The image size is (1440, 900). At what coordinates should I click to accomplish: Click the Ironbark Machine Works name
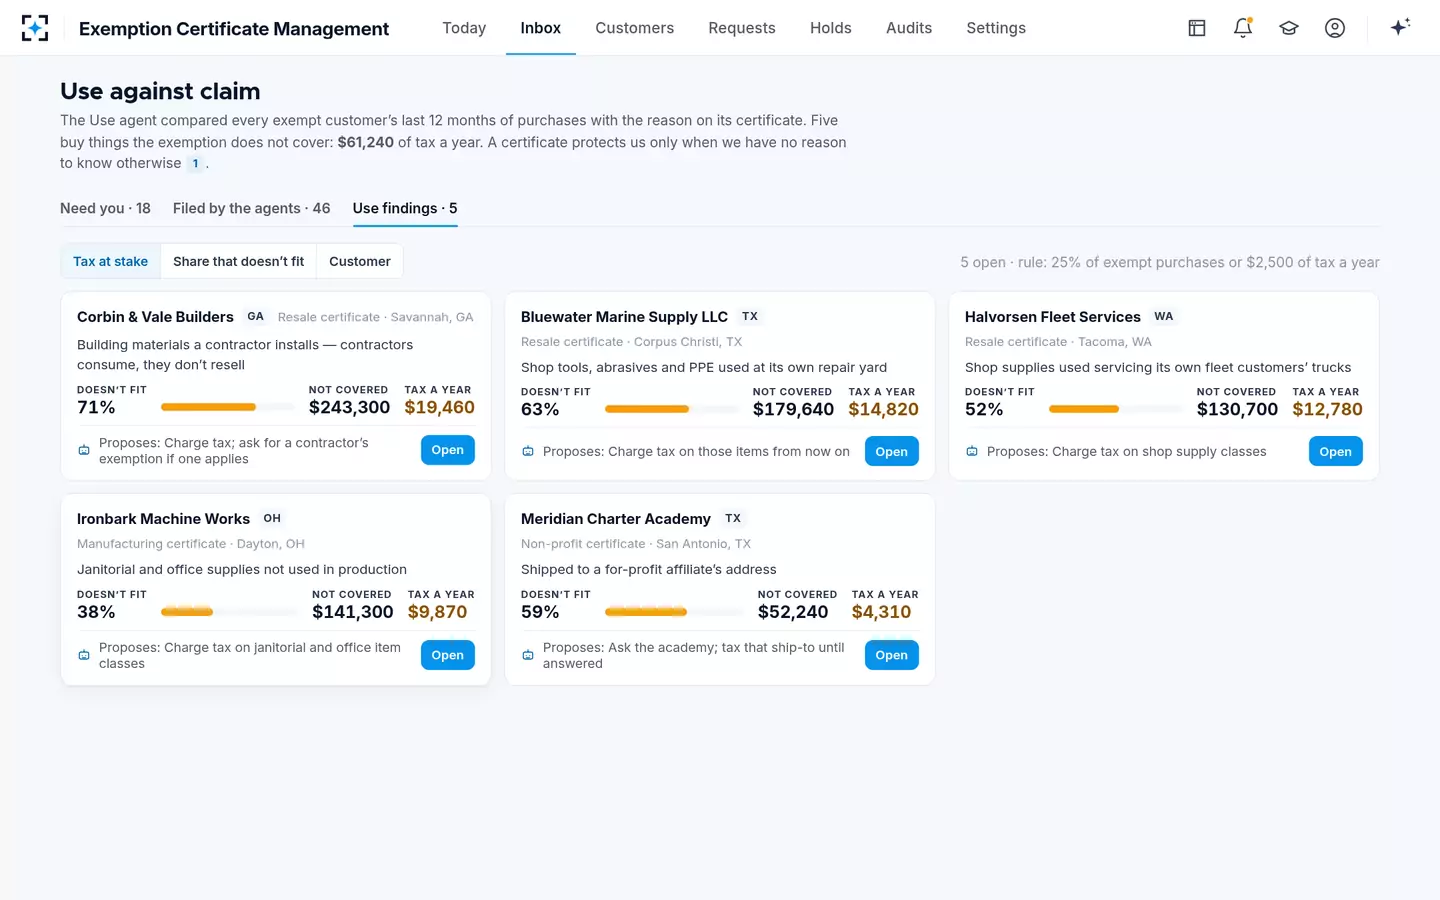click(x=163, y=519)
